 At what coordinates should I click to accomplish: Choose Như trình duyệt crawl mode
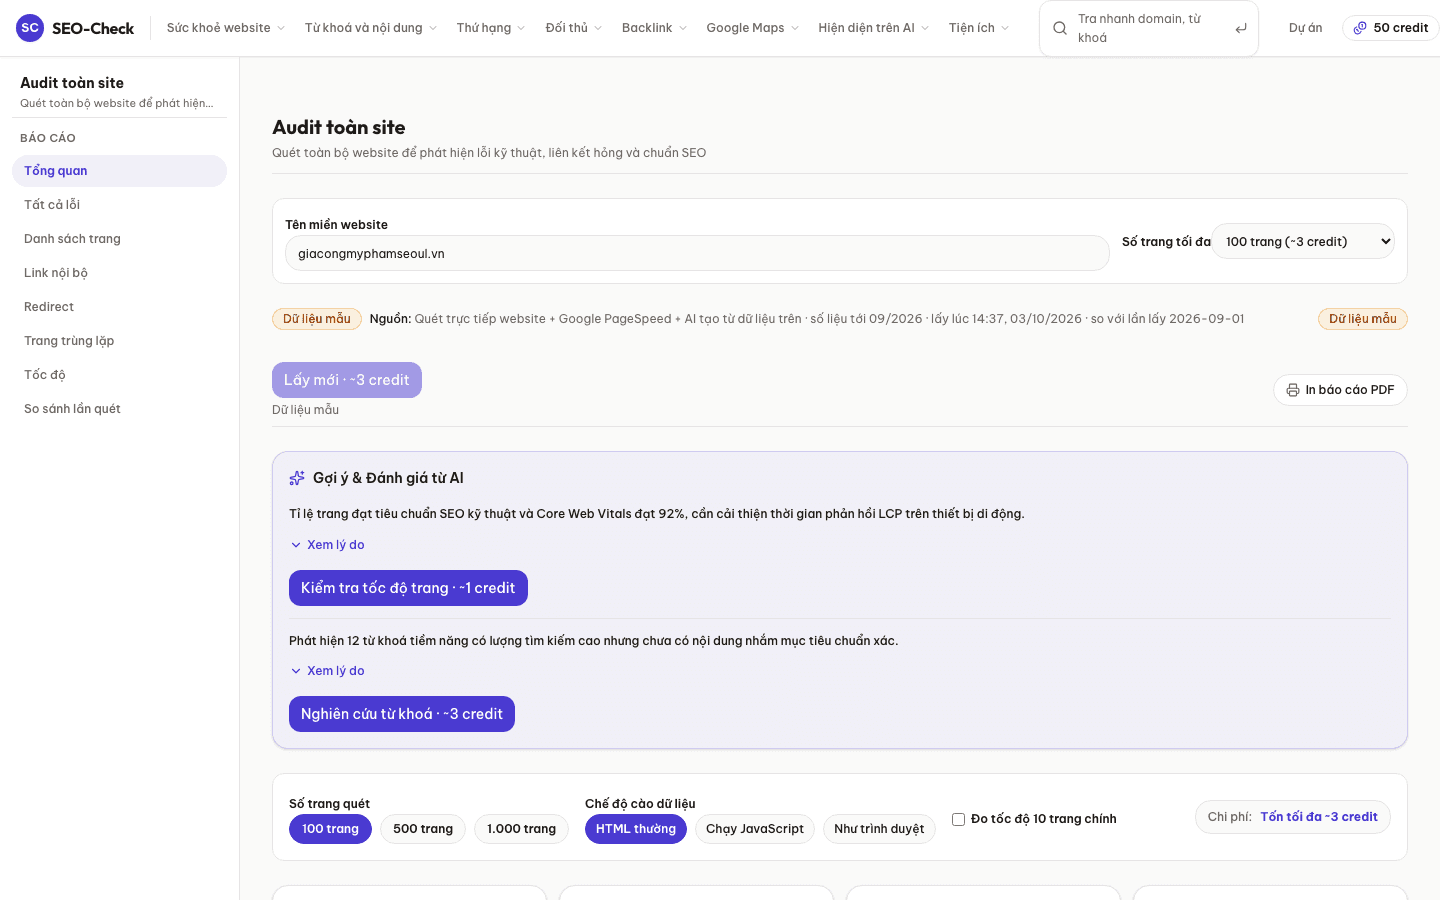click(x=879, y=829)
